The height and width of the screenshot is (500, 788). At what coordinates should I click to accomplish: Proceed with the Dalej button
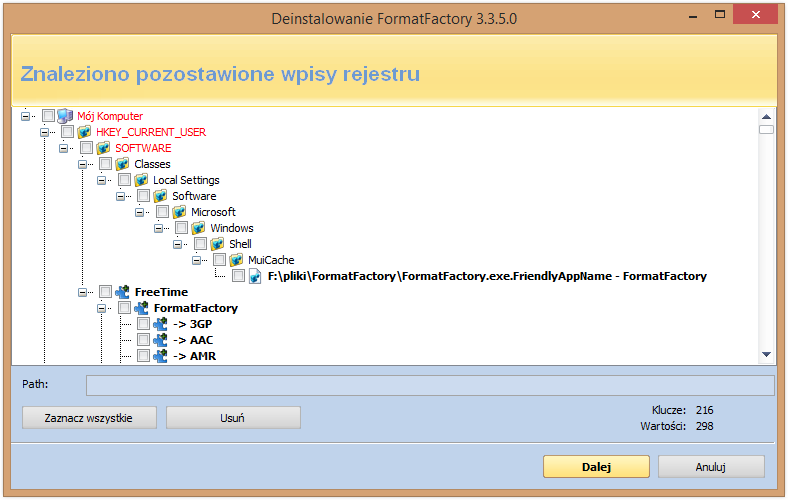(x=597, y=467)
